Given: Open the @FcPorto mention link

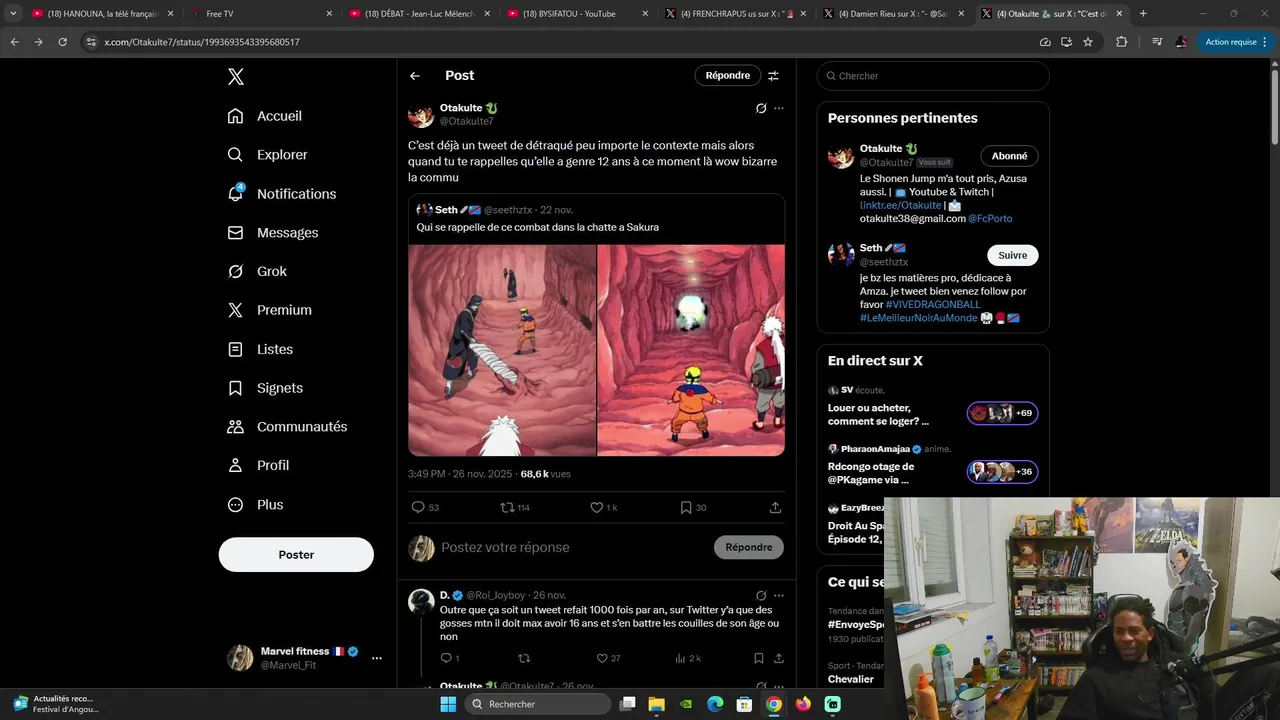Looking at the screenshot, I should [990, 218].
